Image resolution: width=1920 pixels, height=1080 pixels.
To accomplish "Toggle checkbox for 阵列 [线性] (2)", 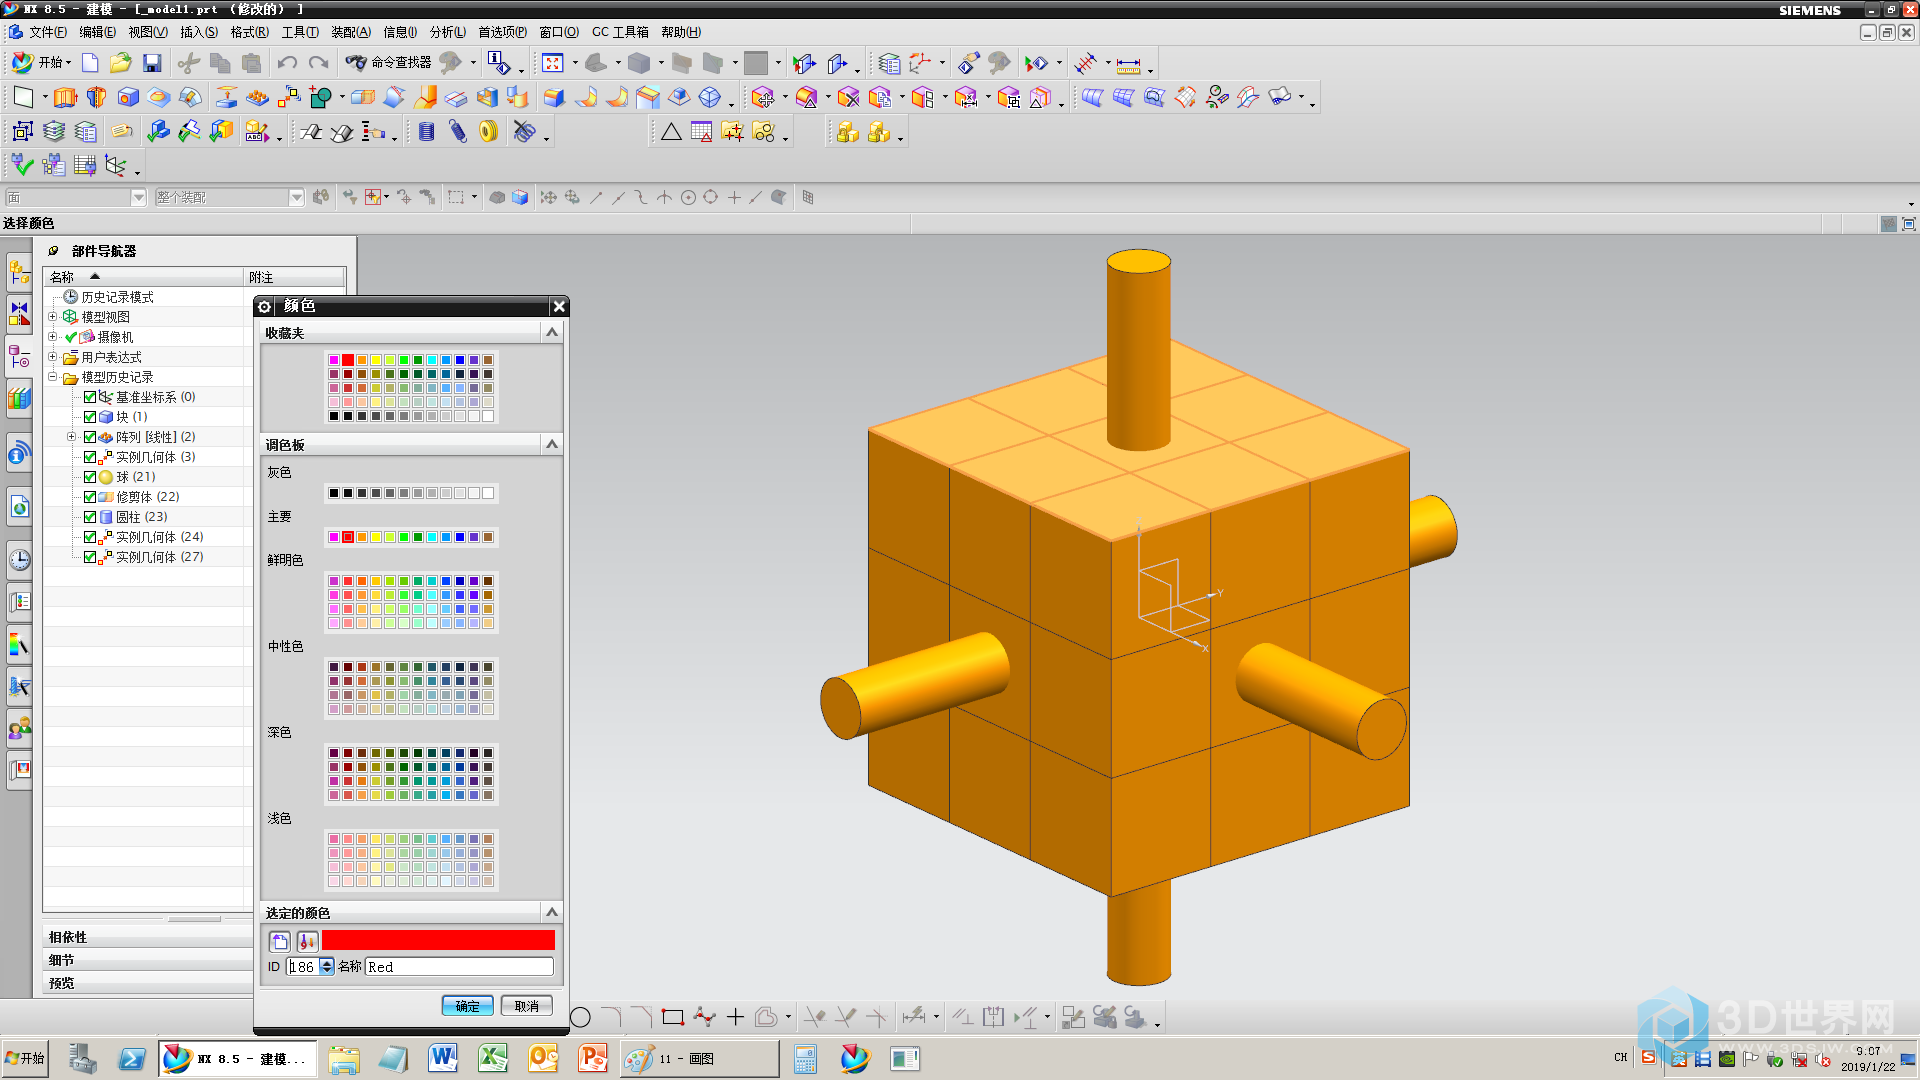I will (x=90, y=437).
